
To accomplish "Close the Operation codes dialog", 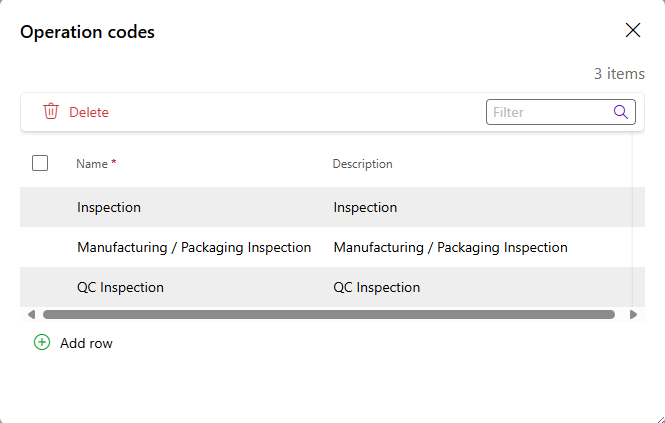I will 633,30.
